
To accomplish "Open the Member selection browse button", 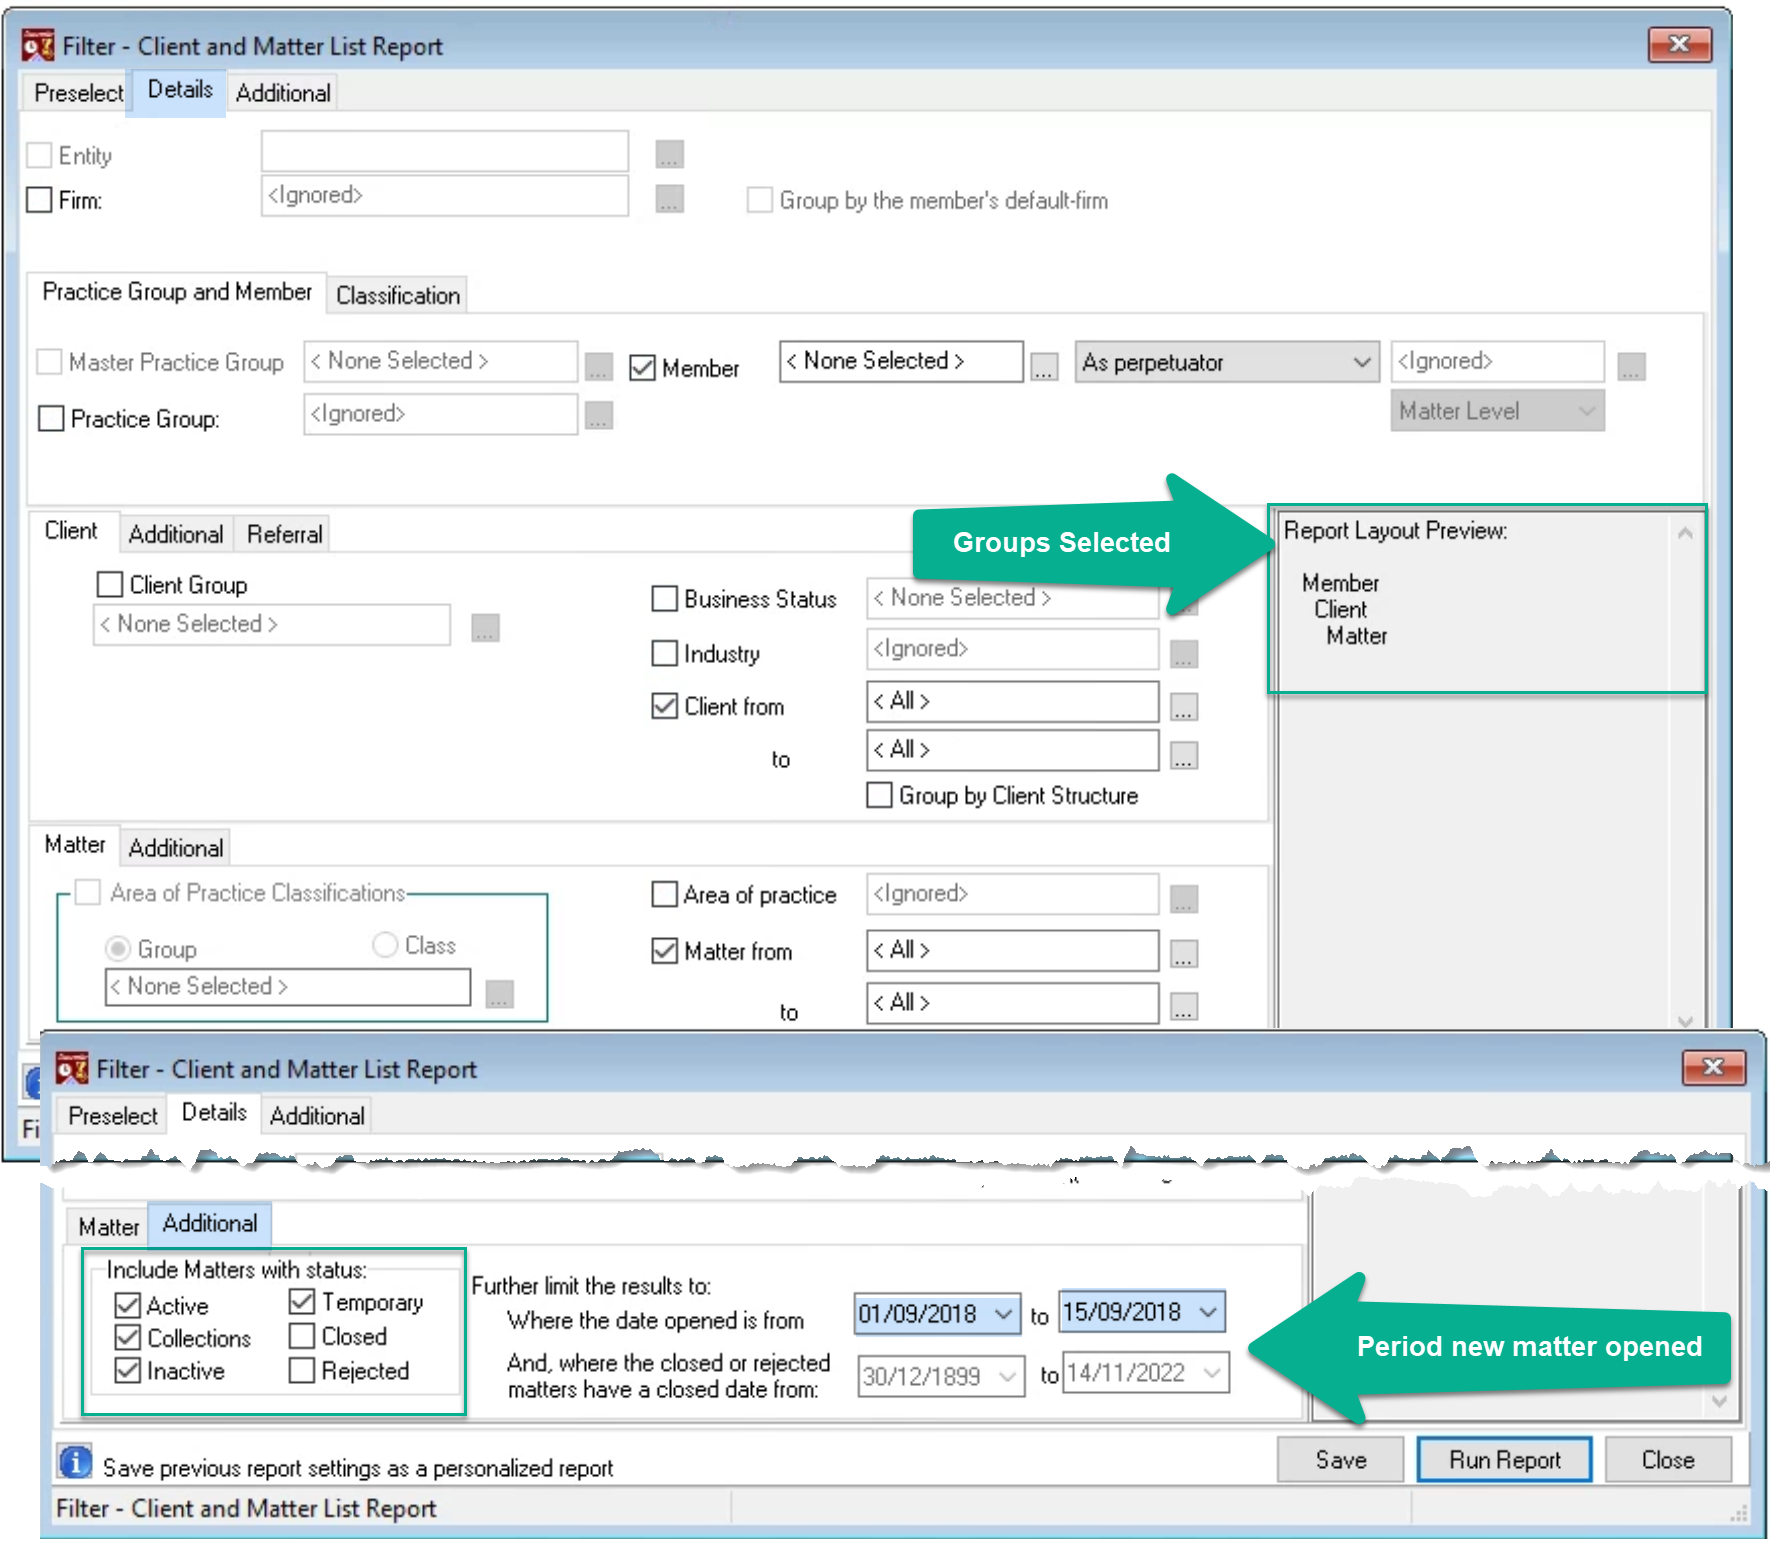I will click(1044, 367).
